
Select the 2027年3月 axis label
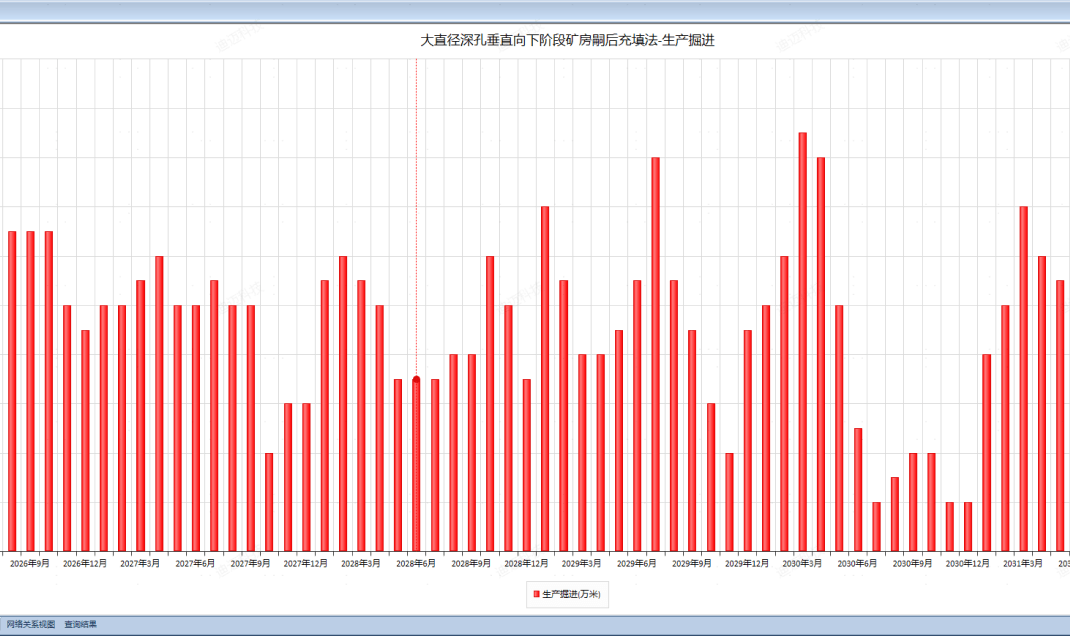tap(141, 564)
